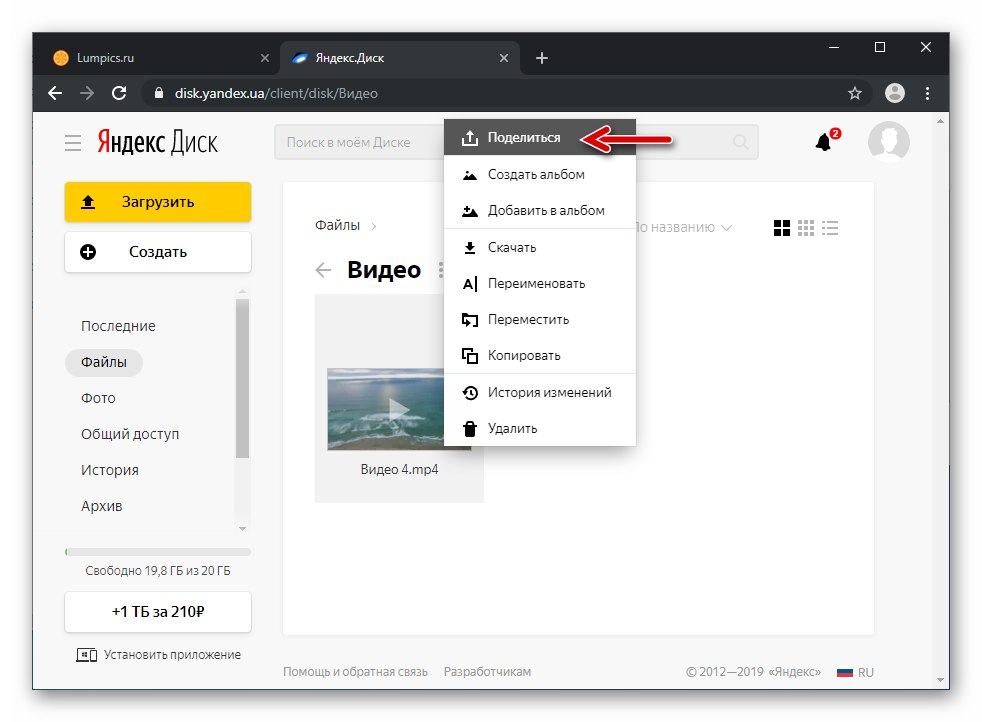Open Помощь и обратная связь link
This screenshot has height=722, width=982.
pos(355,672)
